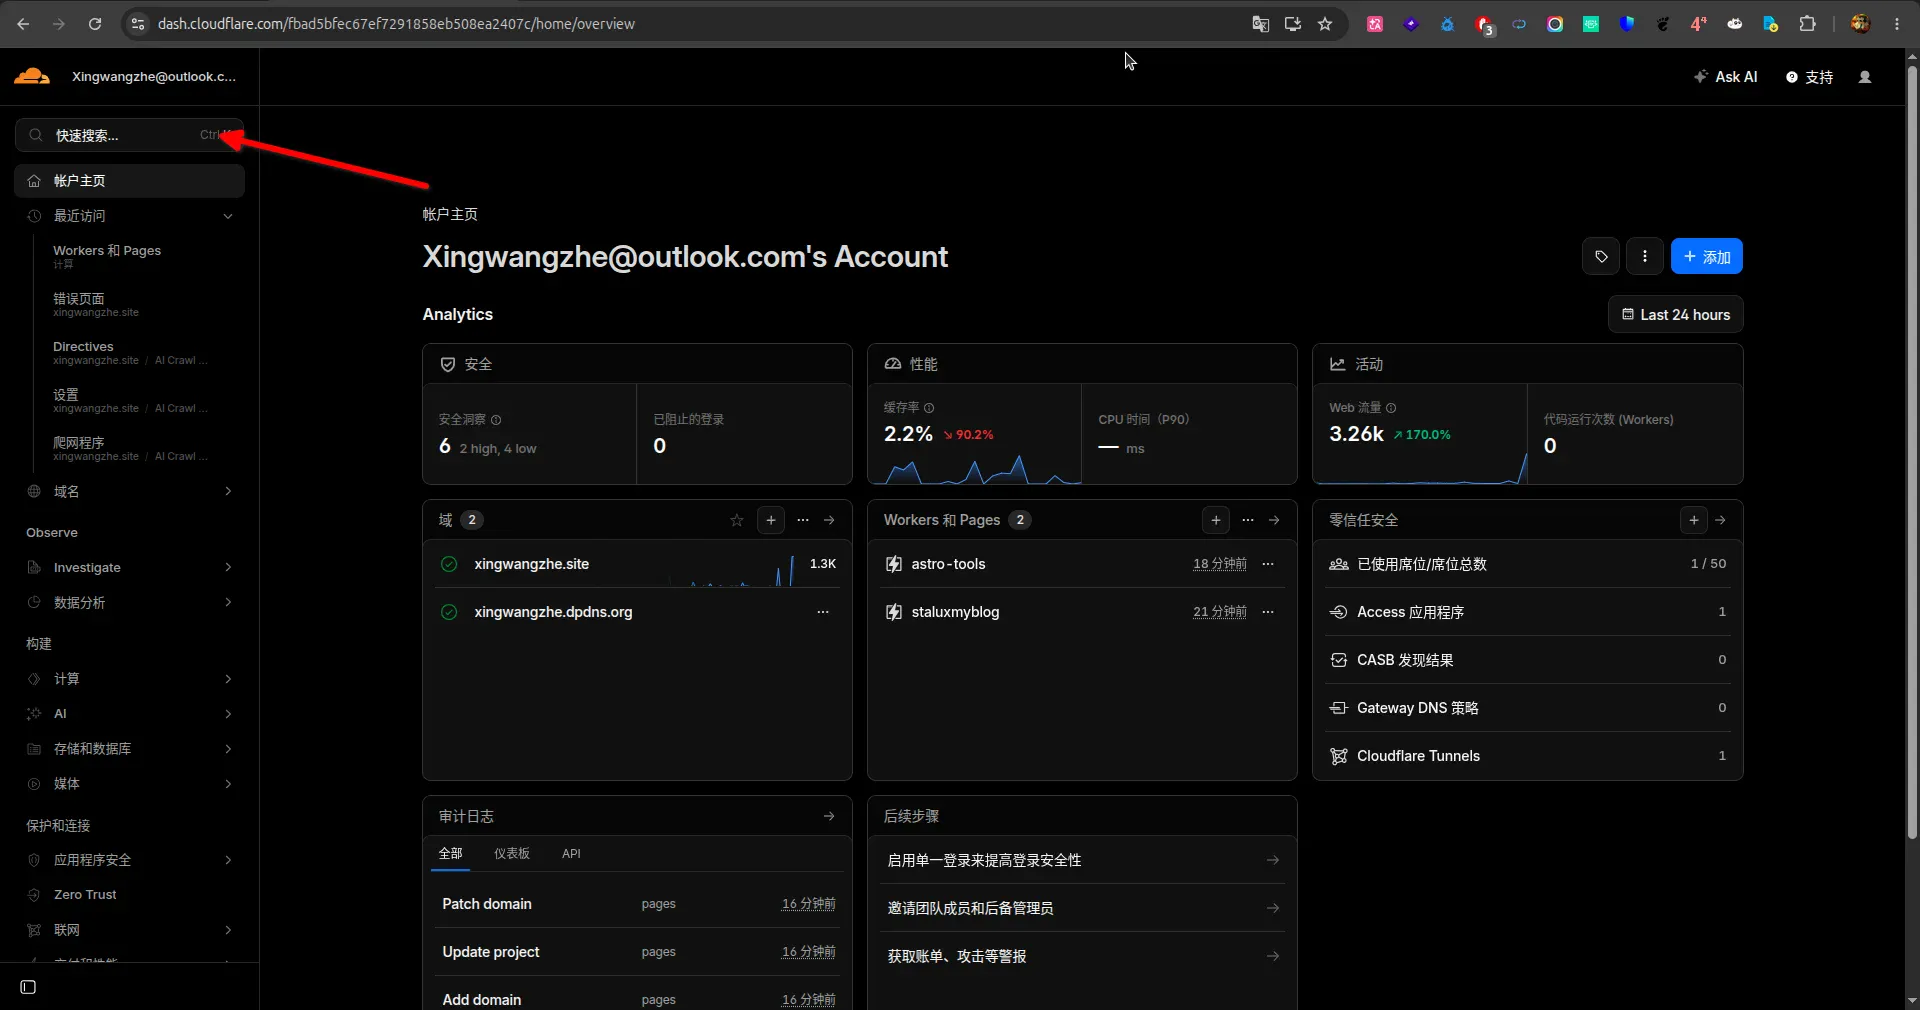Open the Gateway DNS policies row

point(1528,708)
